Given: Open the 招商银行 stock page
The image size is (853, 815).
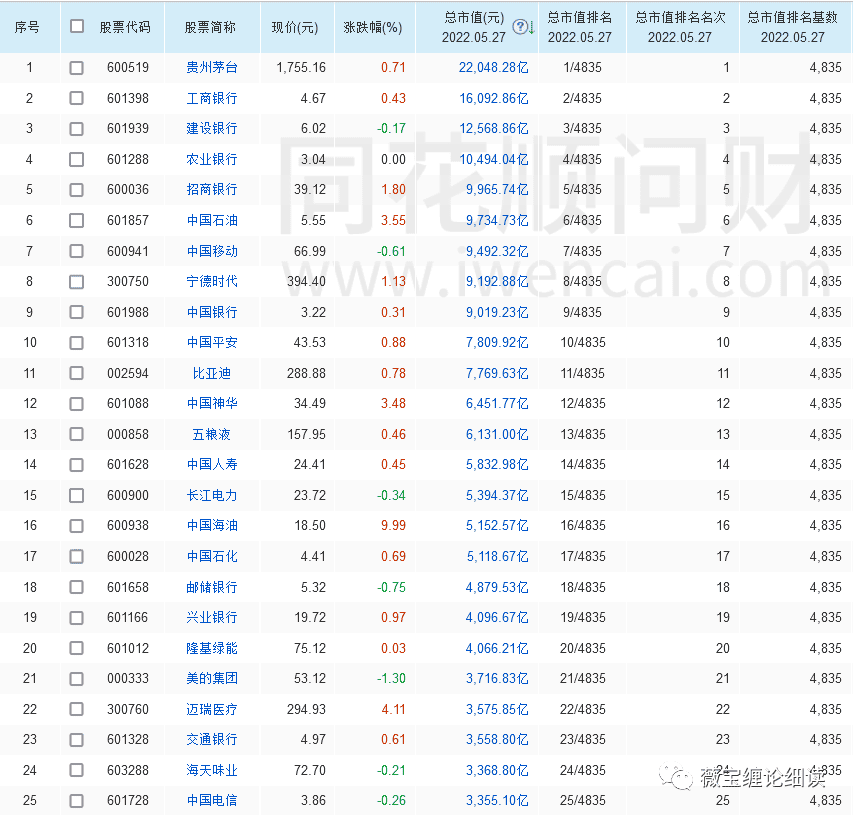Looking at the screenshot, I should pyautogui.click(x=212, y=189).
